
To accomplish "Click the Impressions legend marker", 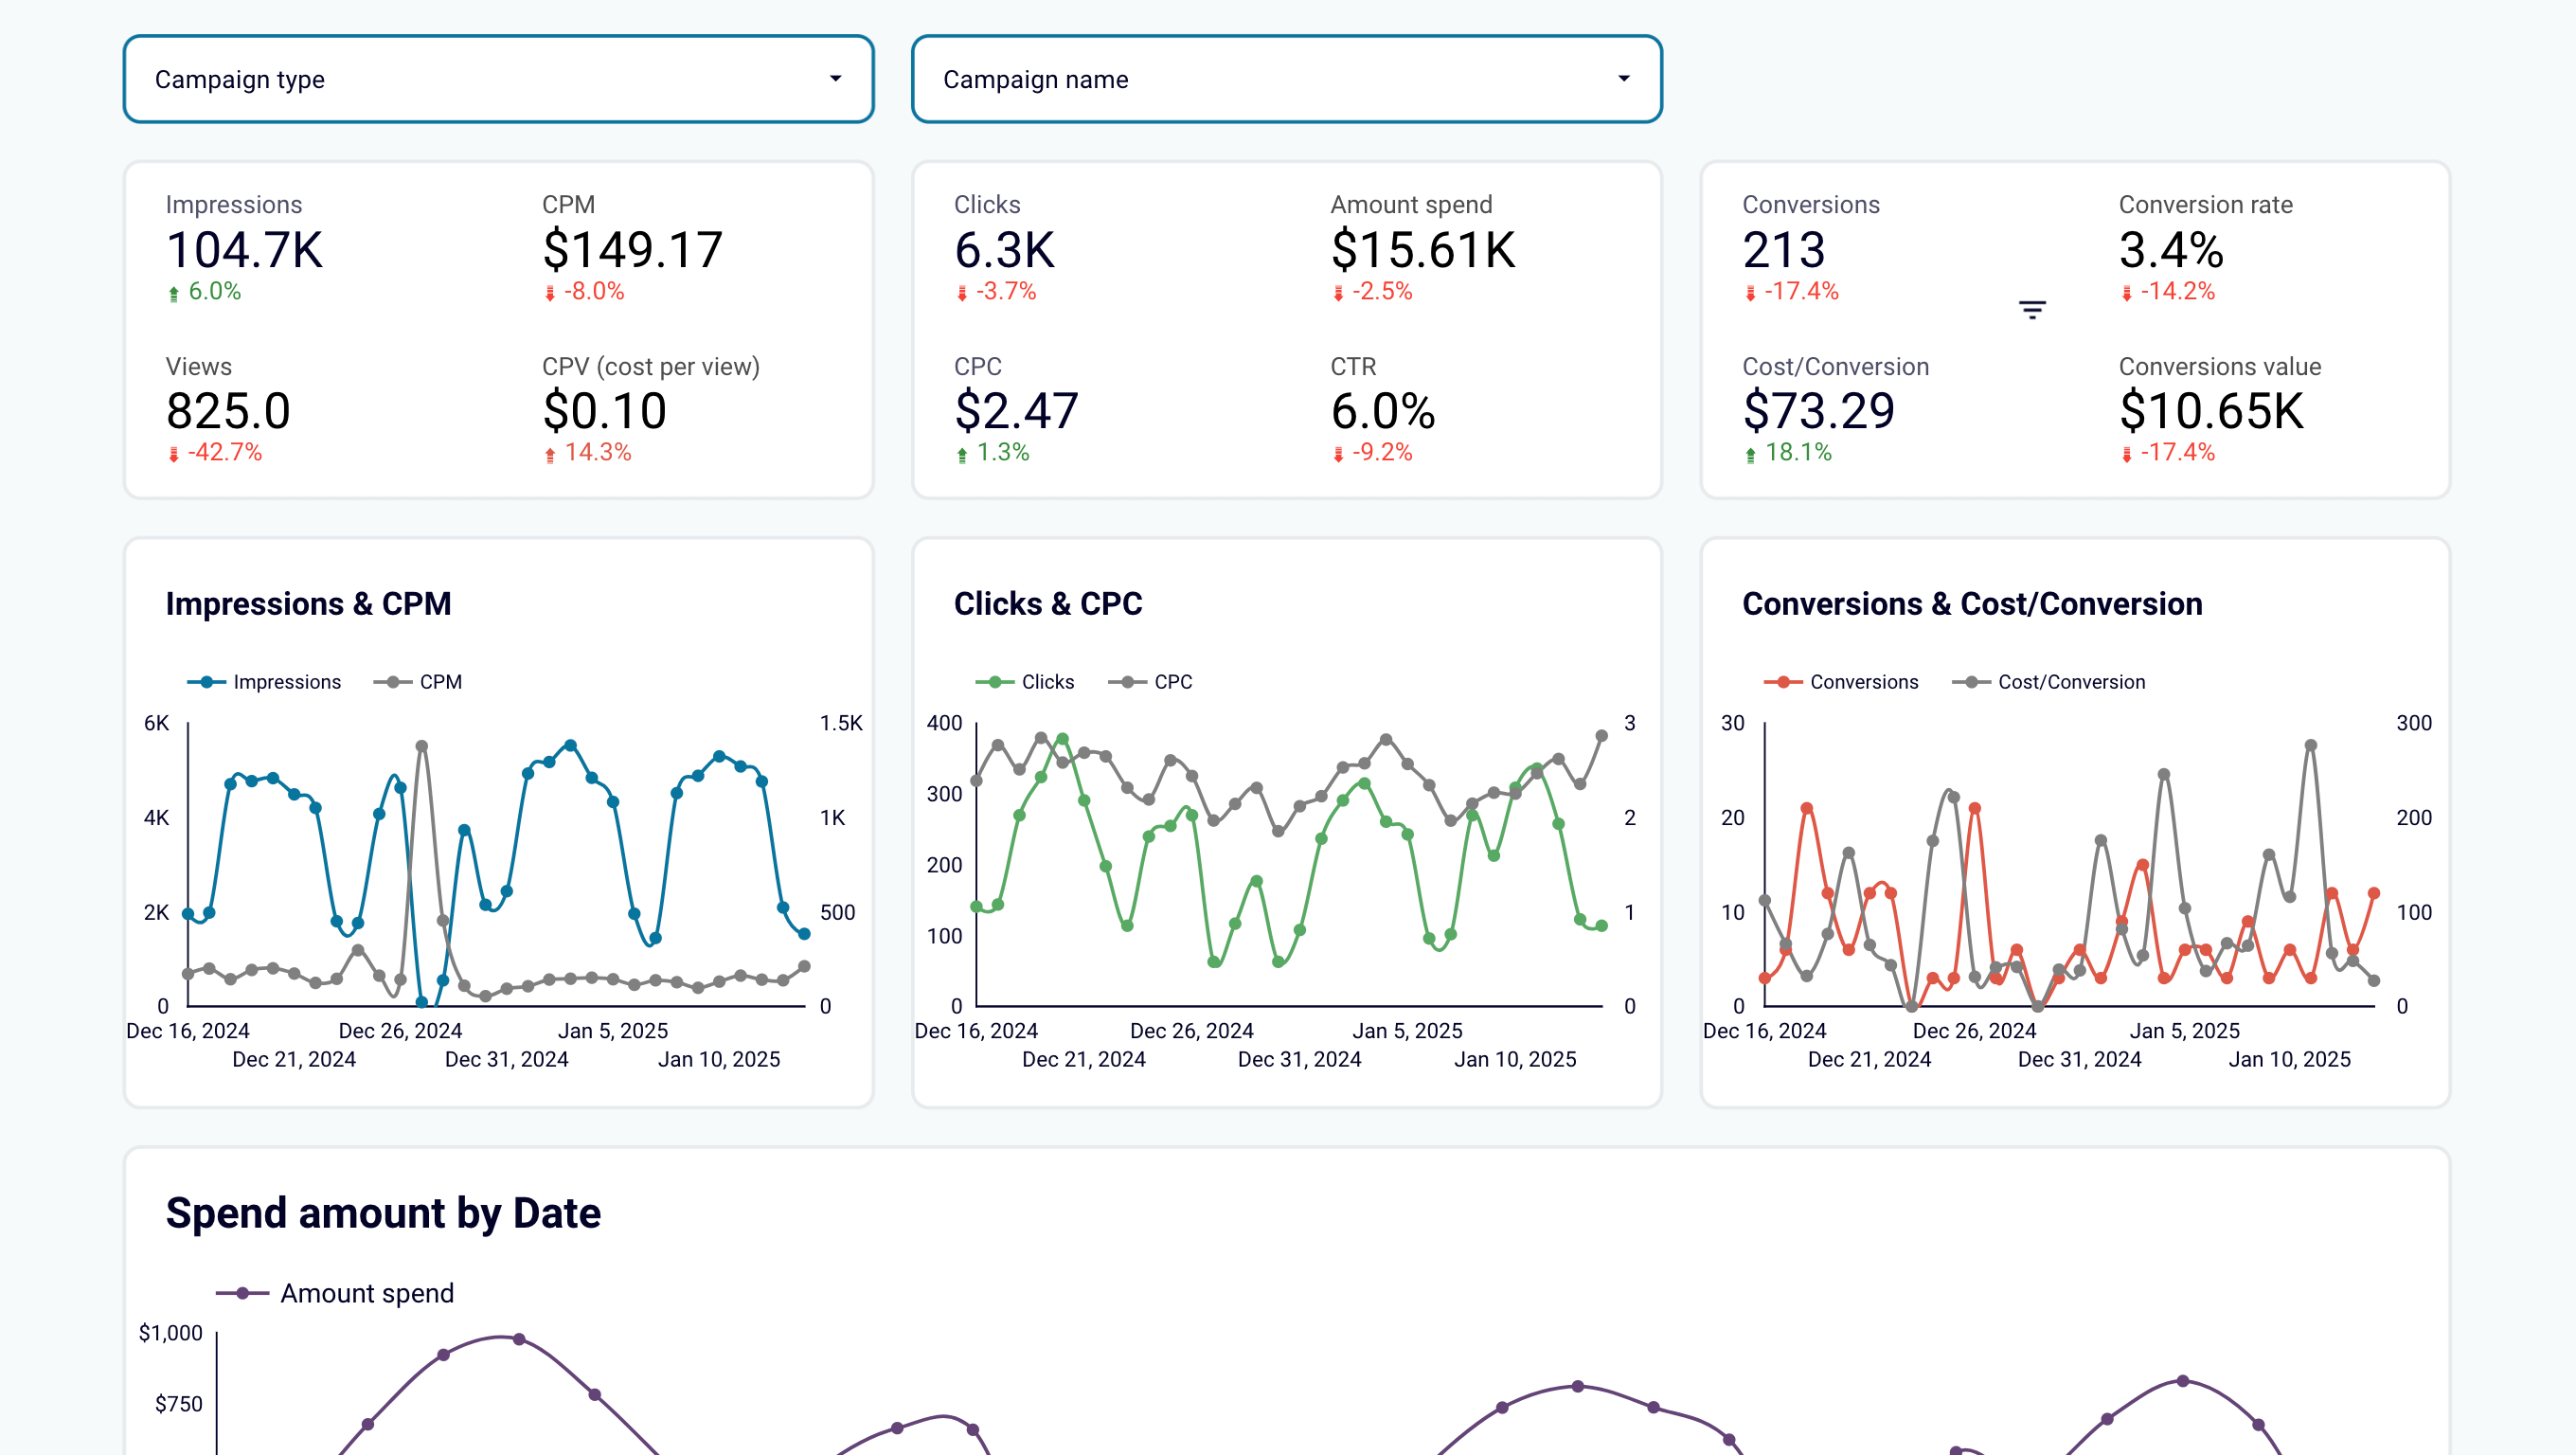I will (x=206, y=682).
